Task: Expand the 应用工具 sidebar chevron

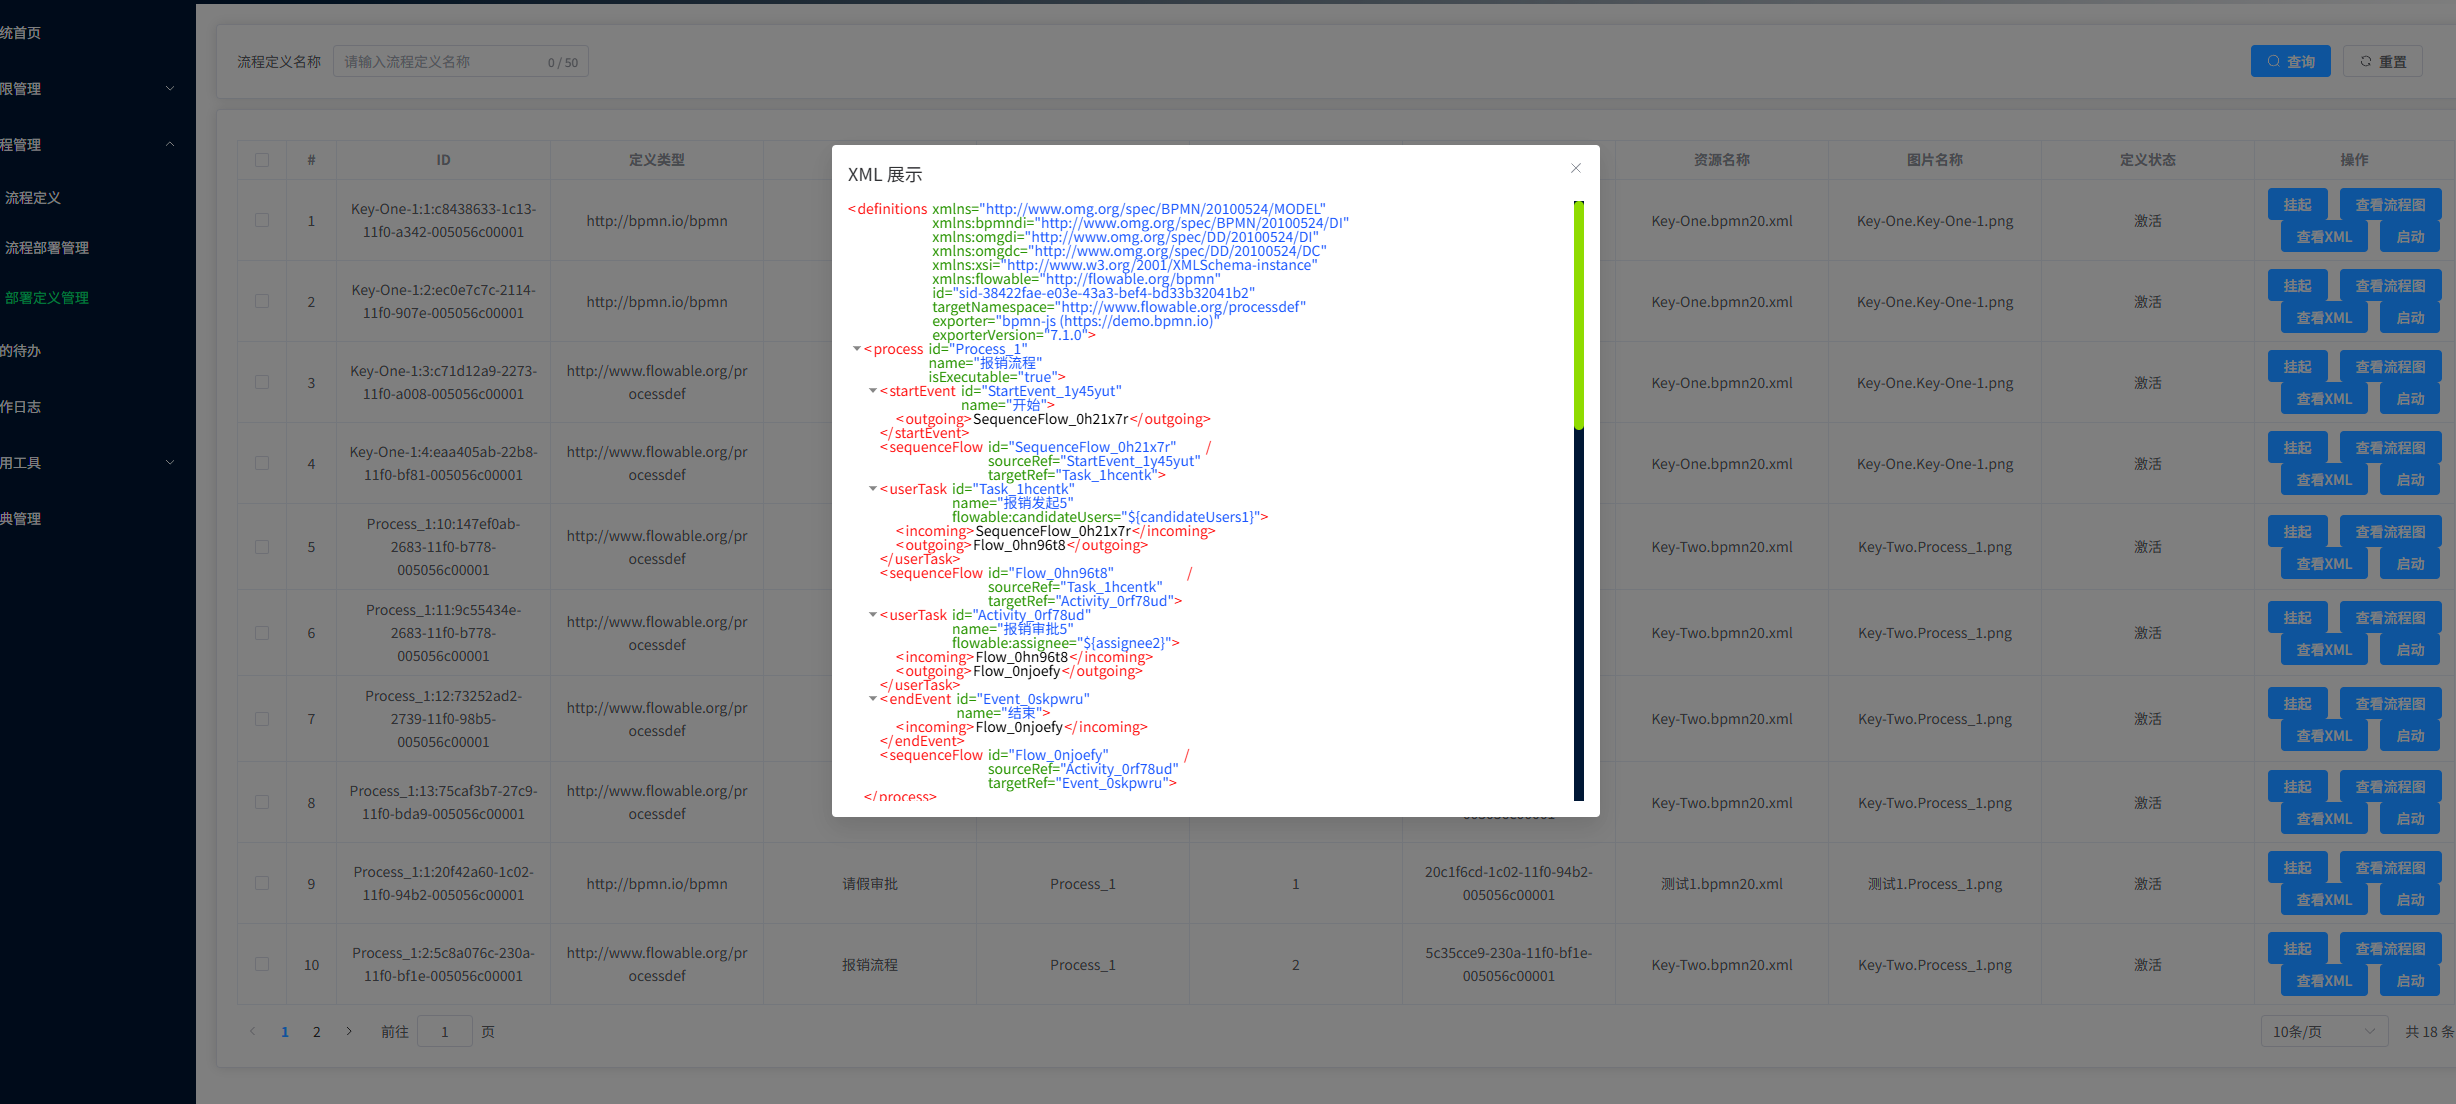Action: click(x=170, y=462)
